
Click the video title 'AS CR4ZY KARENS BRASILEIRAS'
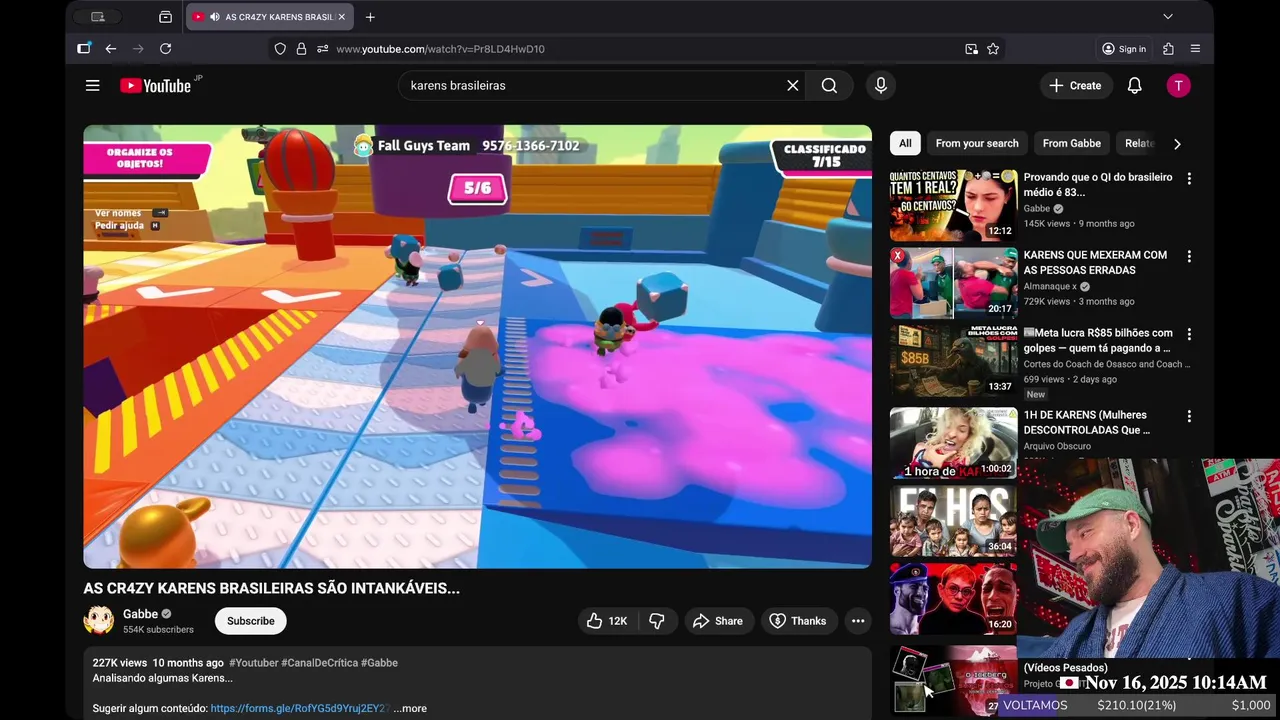(x=272, y=589)
